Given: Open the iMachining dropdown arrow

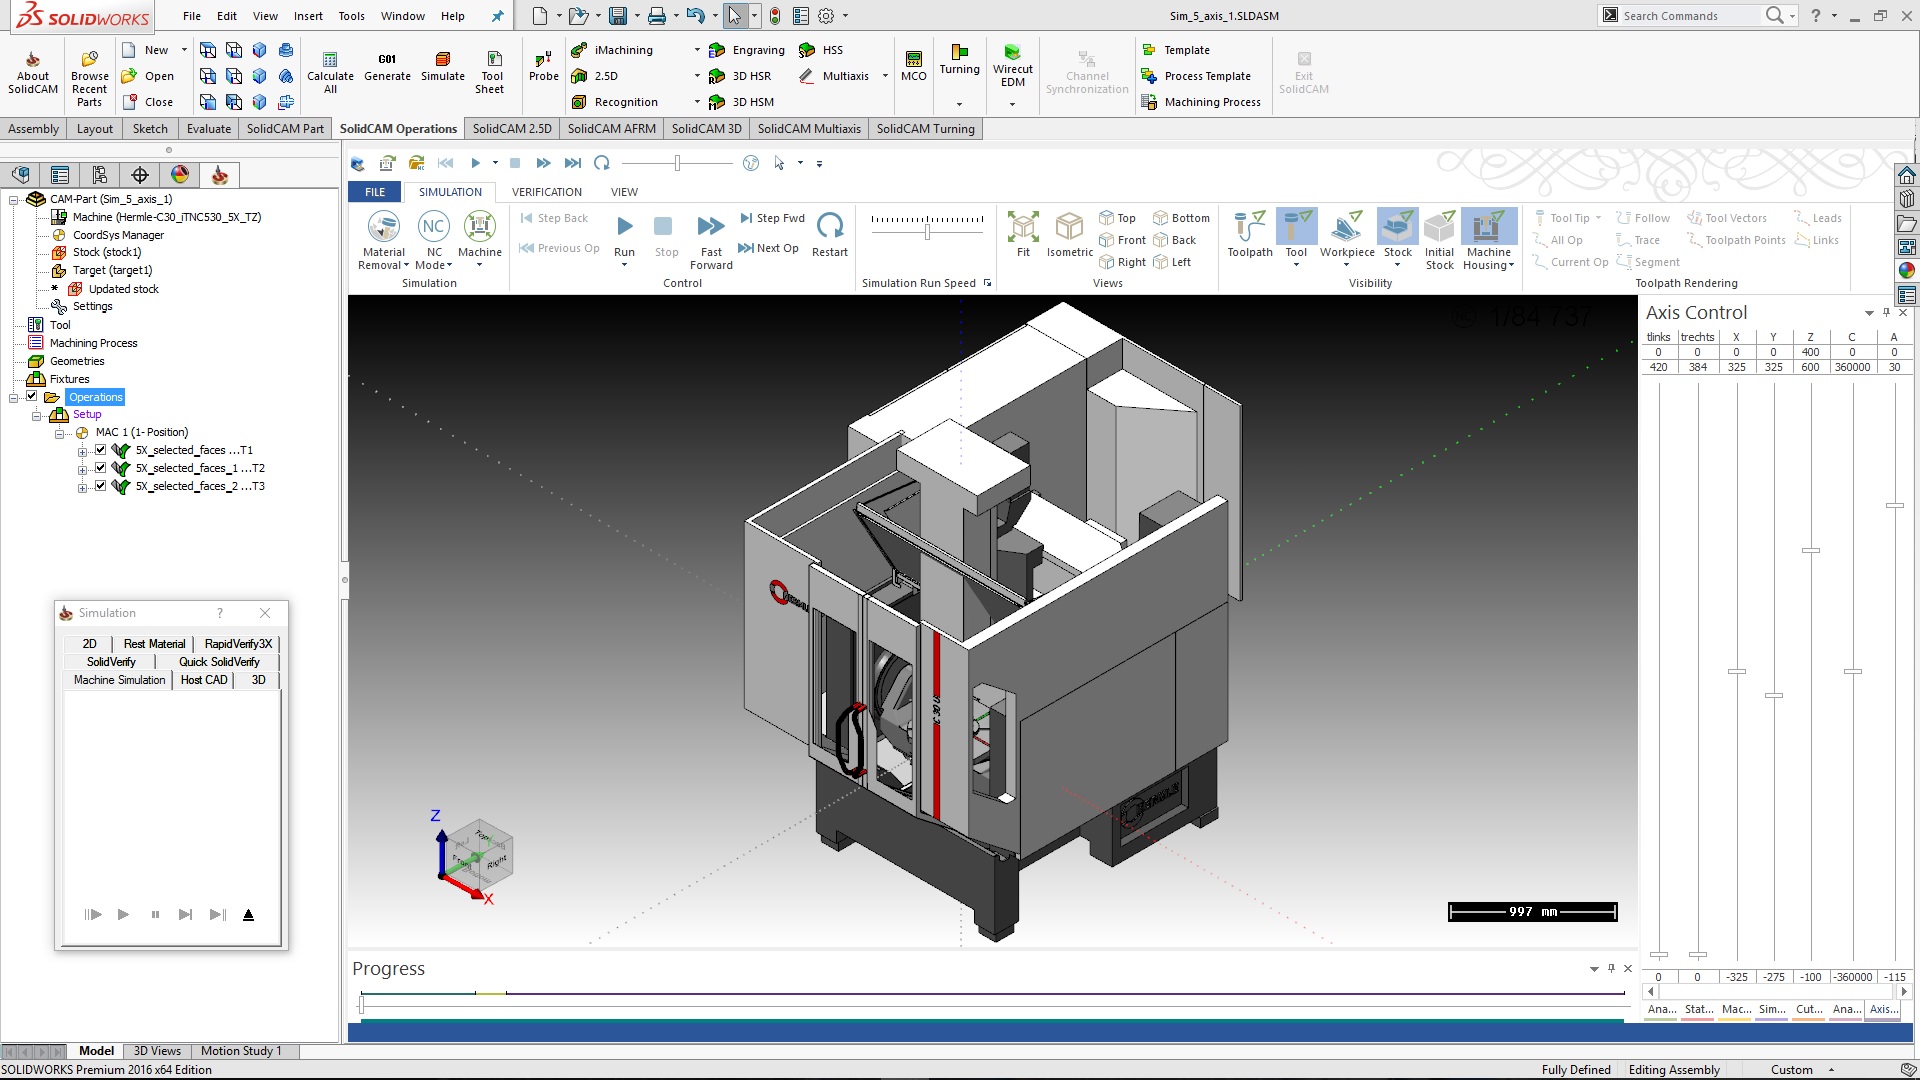Looking at the screenshot, I should pos(697,50).
